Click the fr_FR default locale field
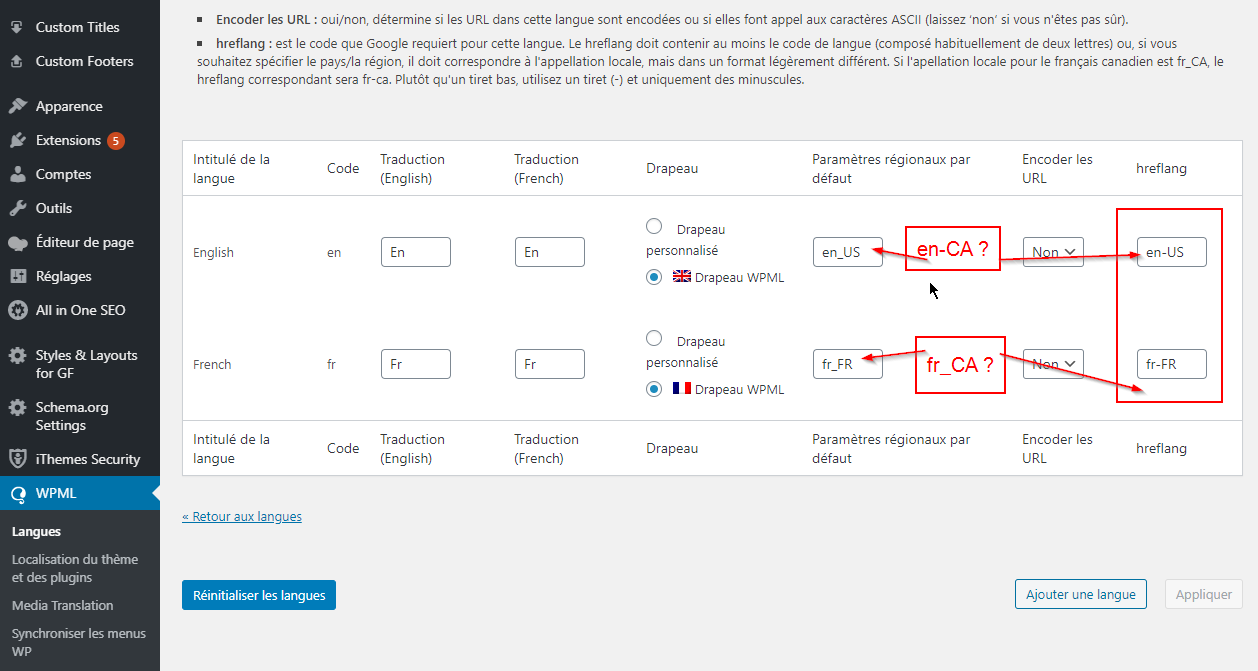The width and height of the screenshot is (1258, 671). (848, 364)
